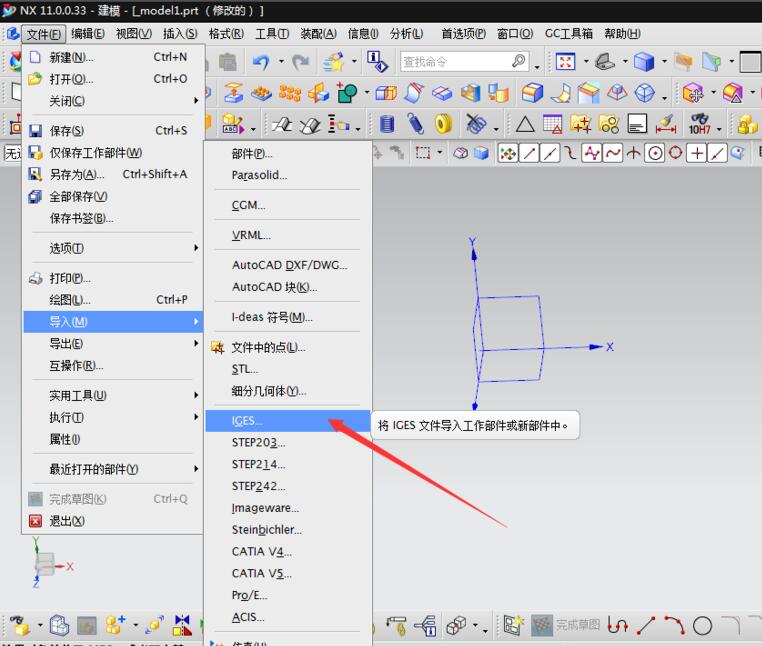Select the IGES import option

pyautogui.click(x=288, y=420)
